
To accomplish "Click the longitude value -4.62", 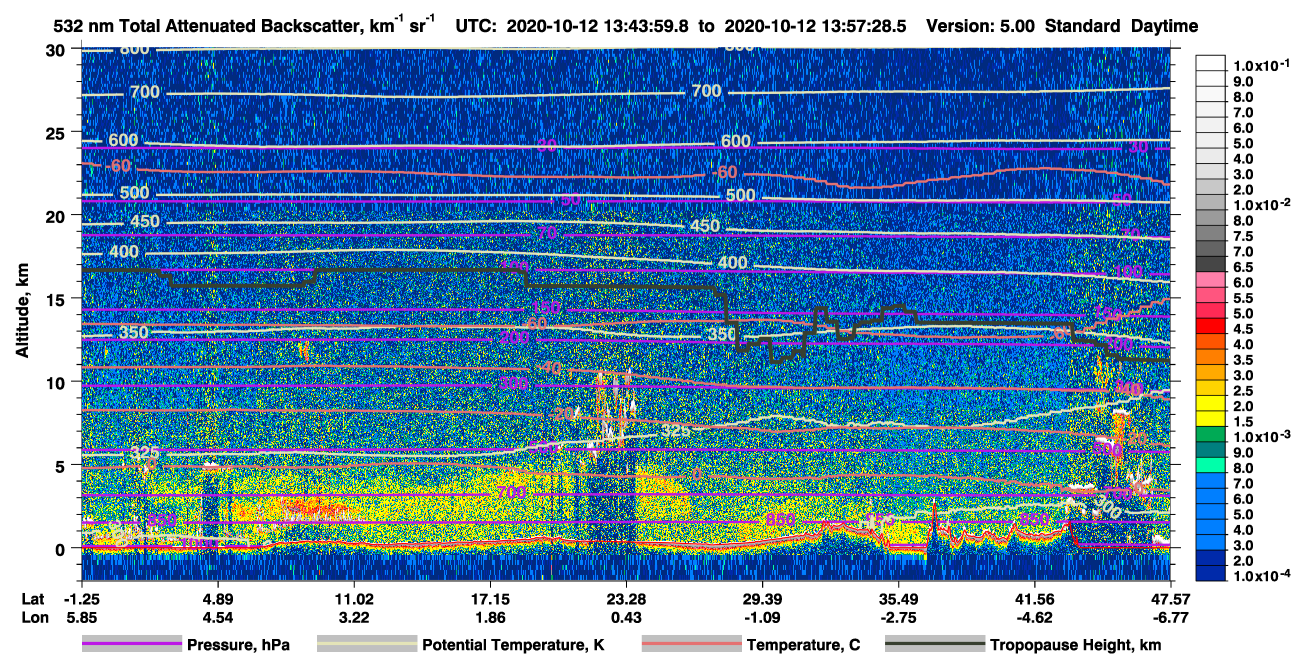I will point(1034,617).
